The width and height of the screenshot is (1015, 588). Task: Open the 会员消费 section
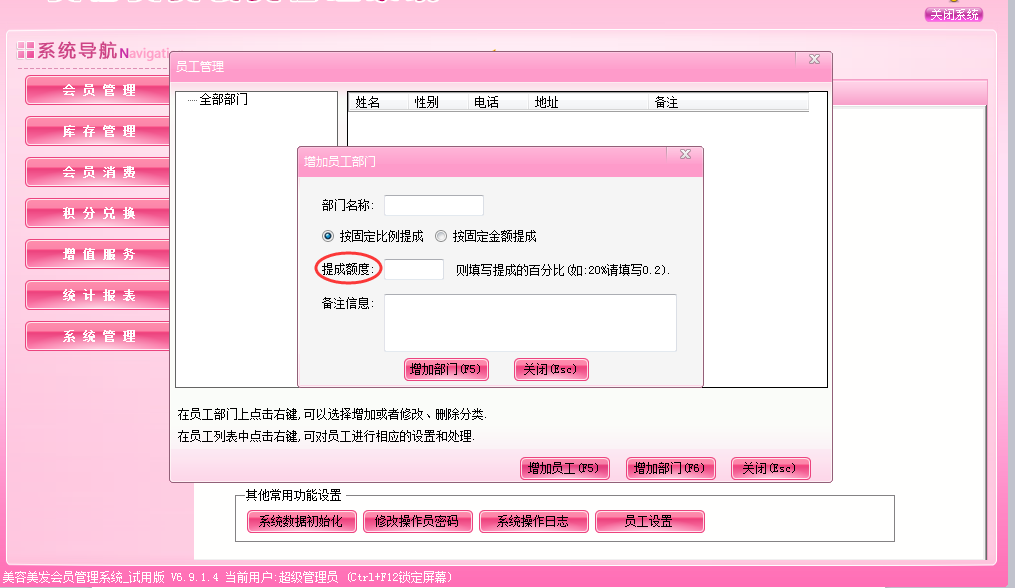point(97,172)
